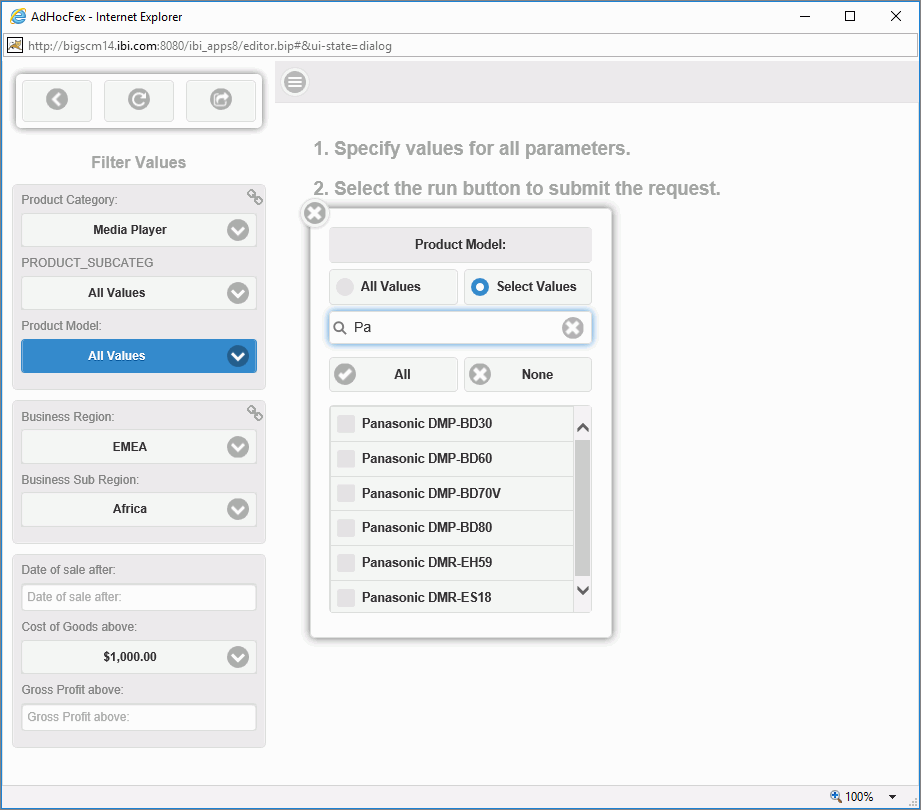Screen dimensions: 921x810
Task: Clear the search text using the X icon
Action: [571, 327]
